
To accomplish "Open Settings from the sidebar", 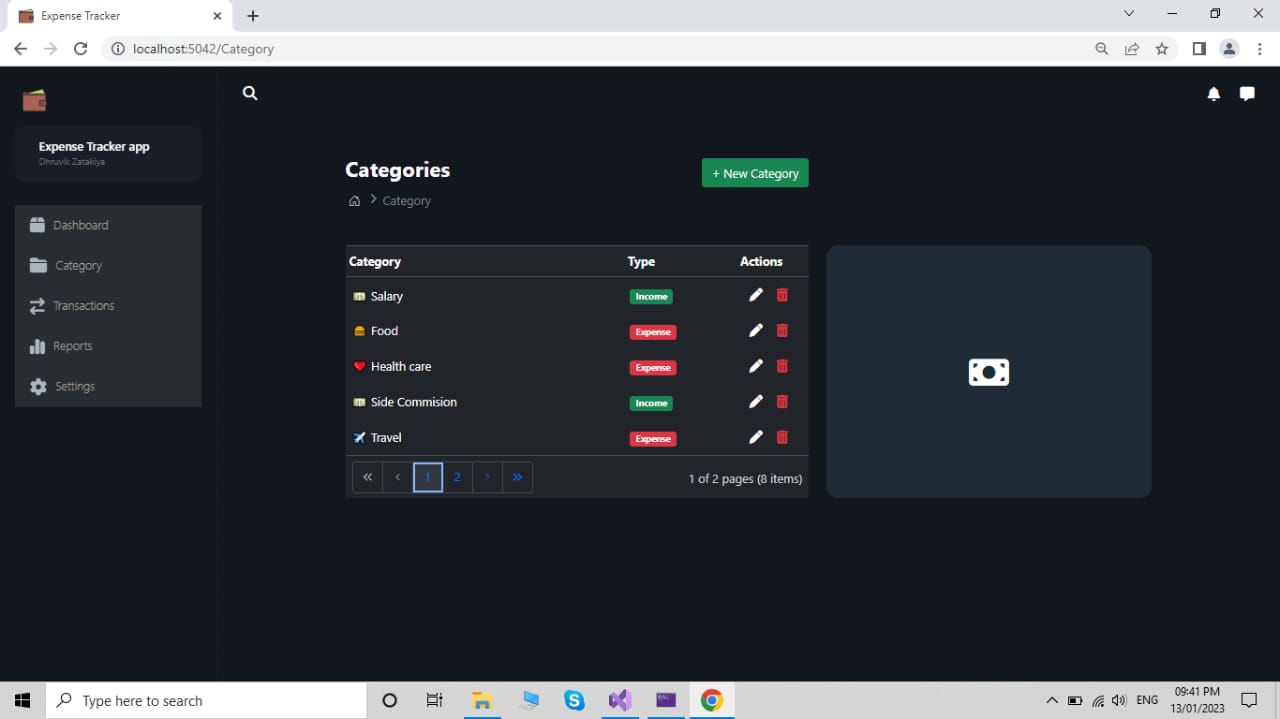I will (x=73, y=386).
